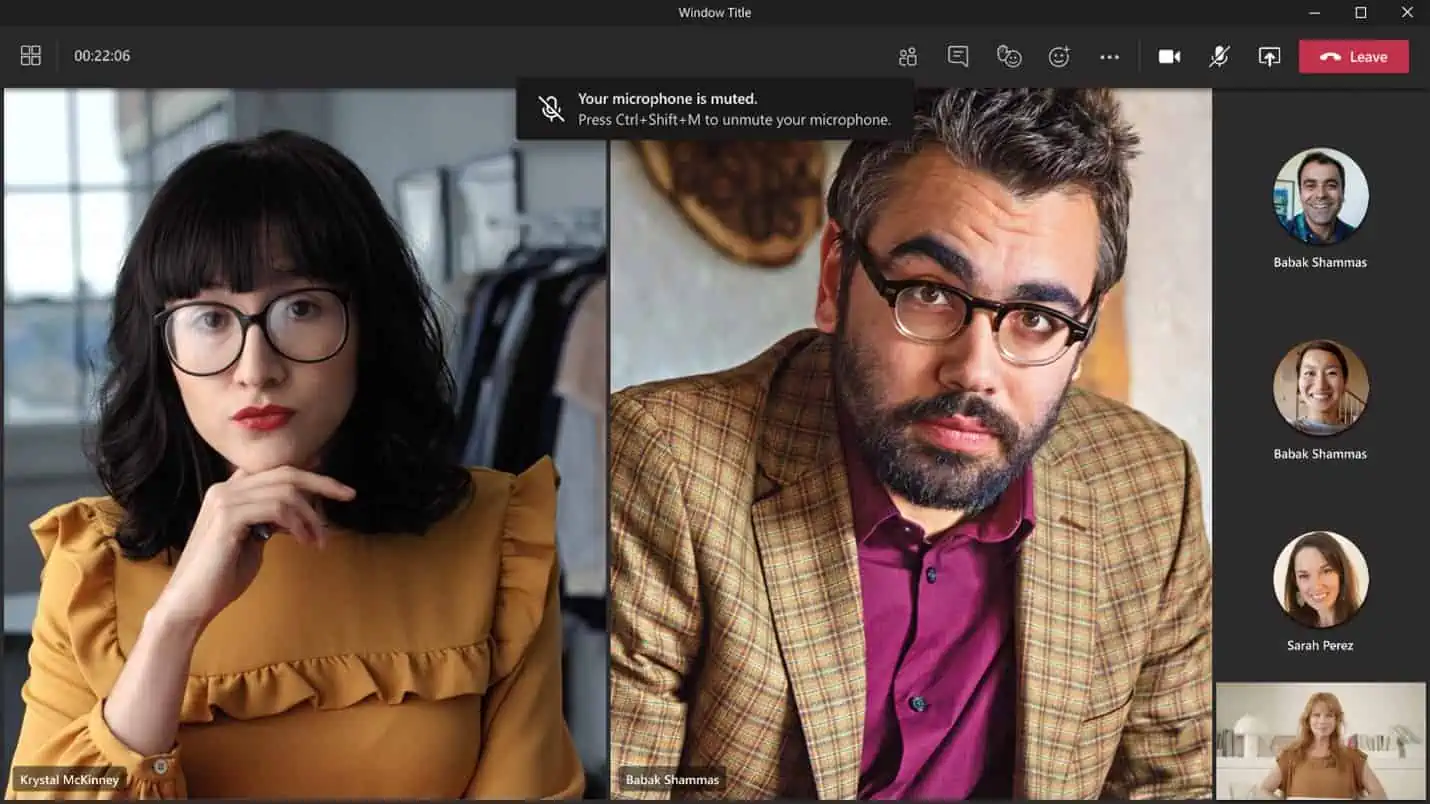Share screen content icon
The width and height of the screenshot is (1430, 804).
pyautogui.click(x=1269, y=57)
